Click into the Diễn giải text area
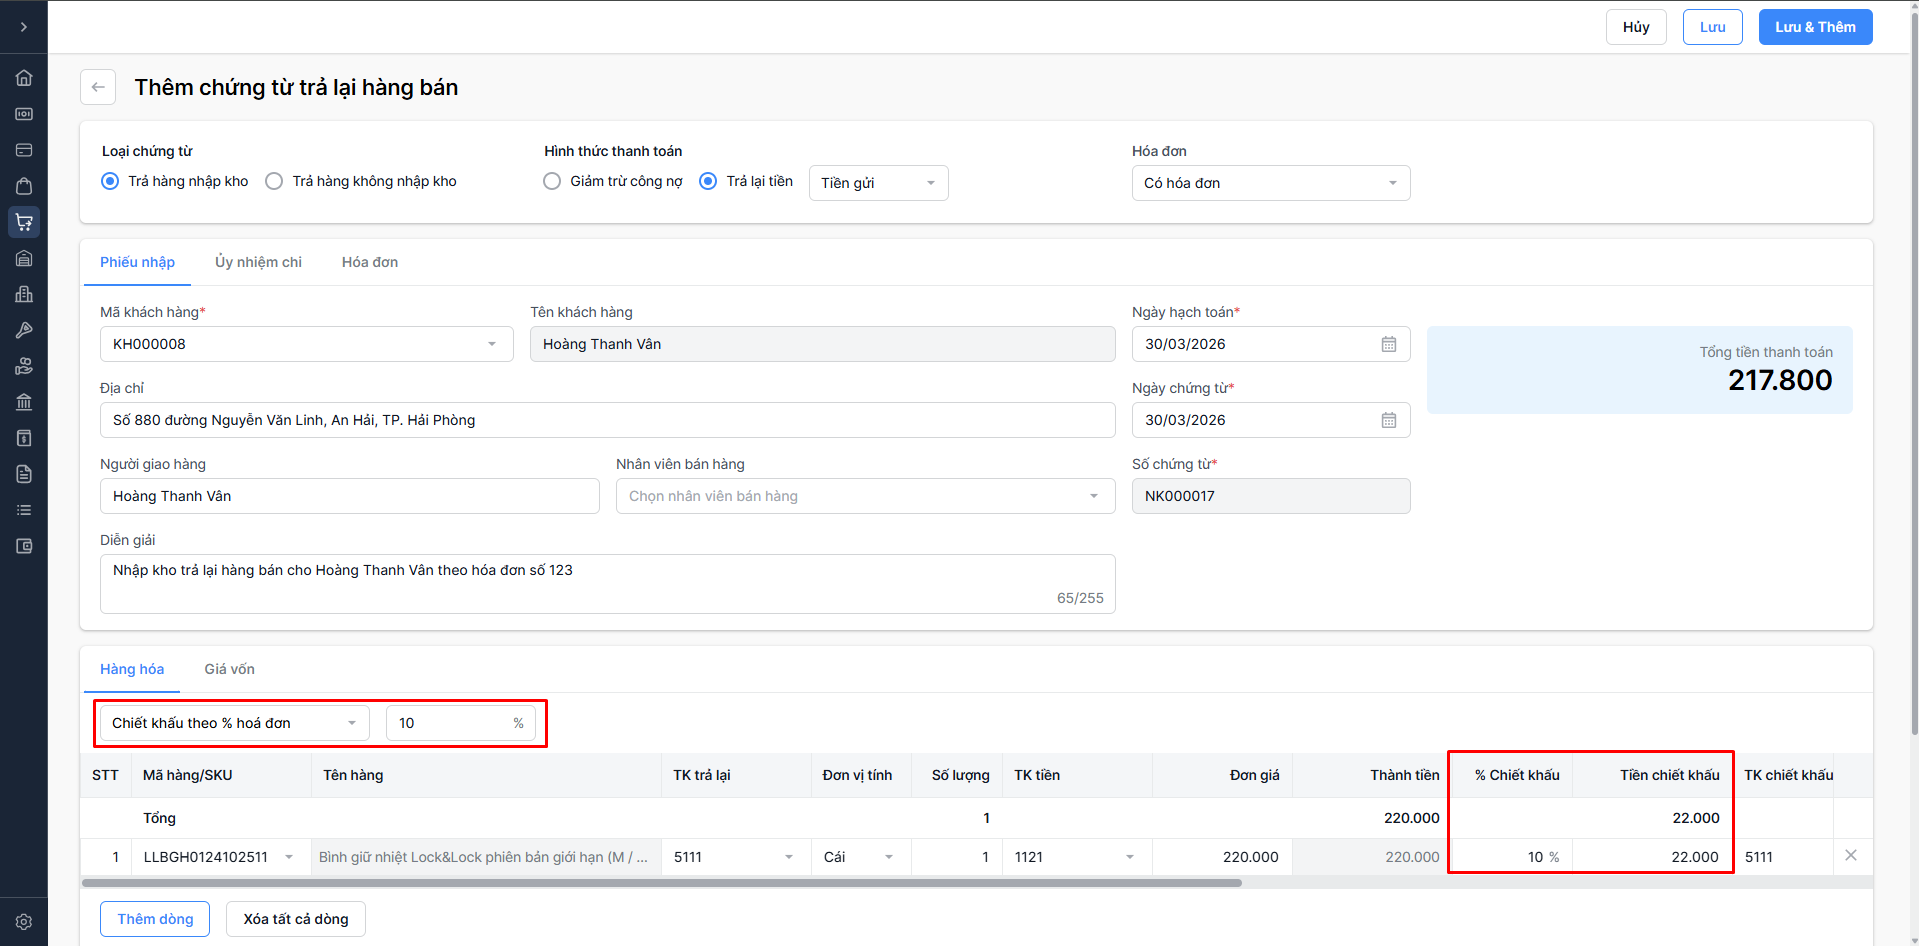Screen dimensions: 1919x946 pos(607,583)
